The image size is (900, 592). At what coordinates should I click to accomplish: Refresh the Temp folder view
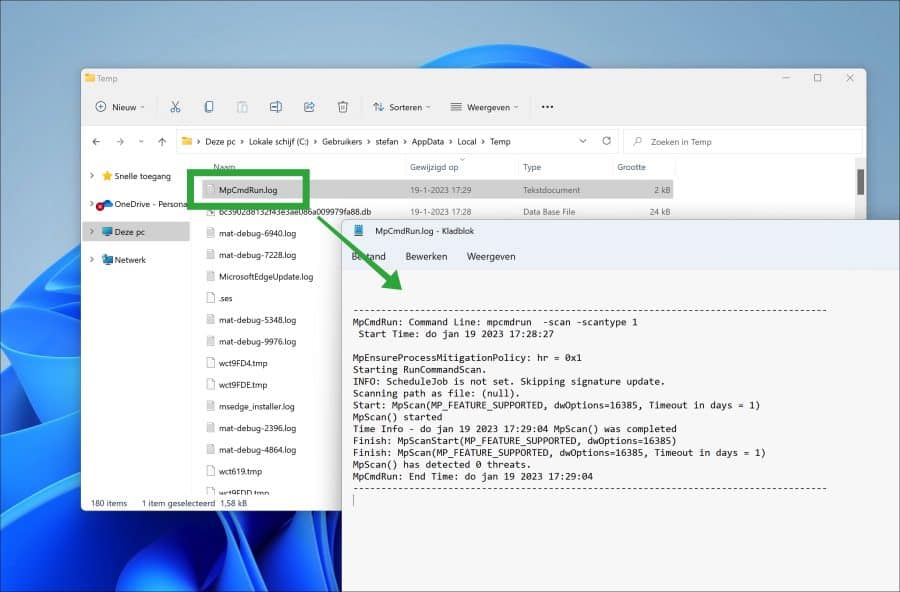[607, 141]
